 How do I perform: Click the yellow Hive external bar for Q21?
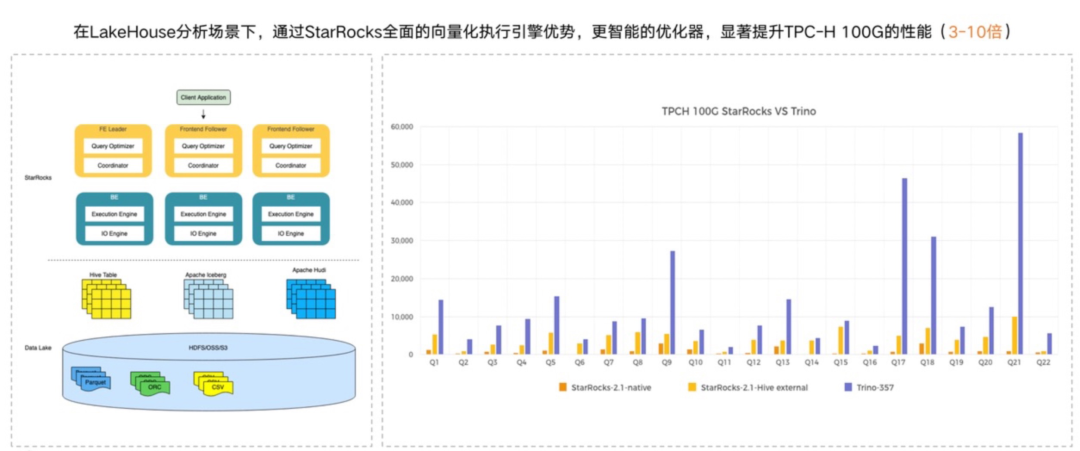(x=1014, y=335)
